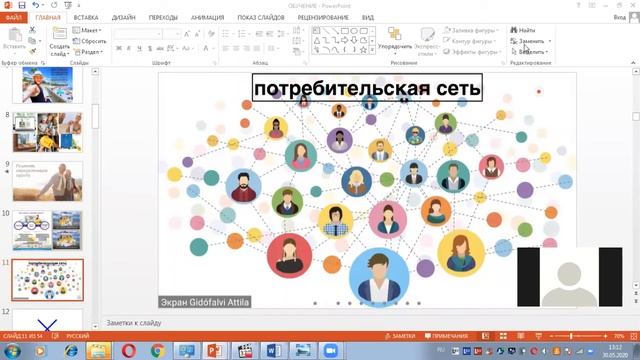Select the right arrow shape in gallery

point(344,40)
